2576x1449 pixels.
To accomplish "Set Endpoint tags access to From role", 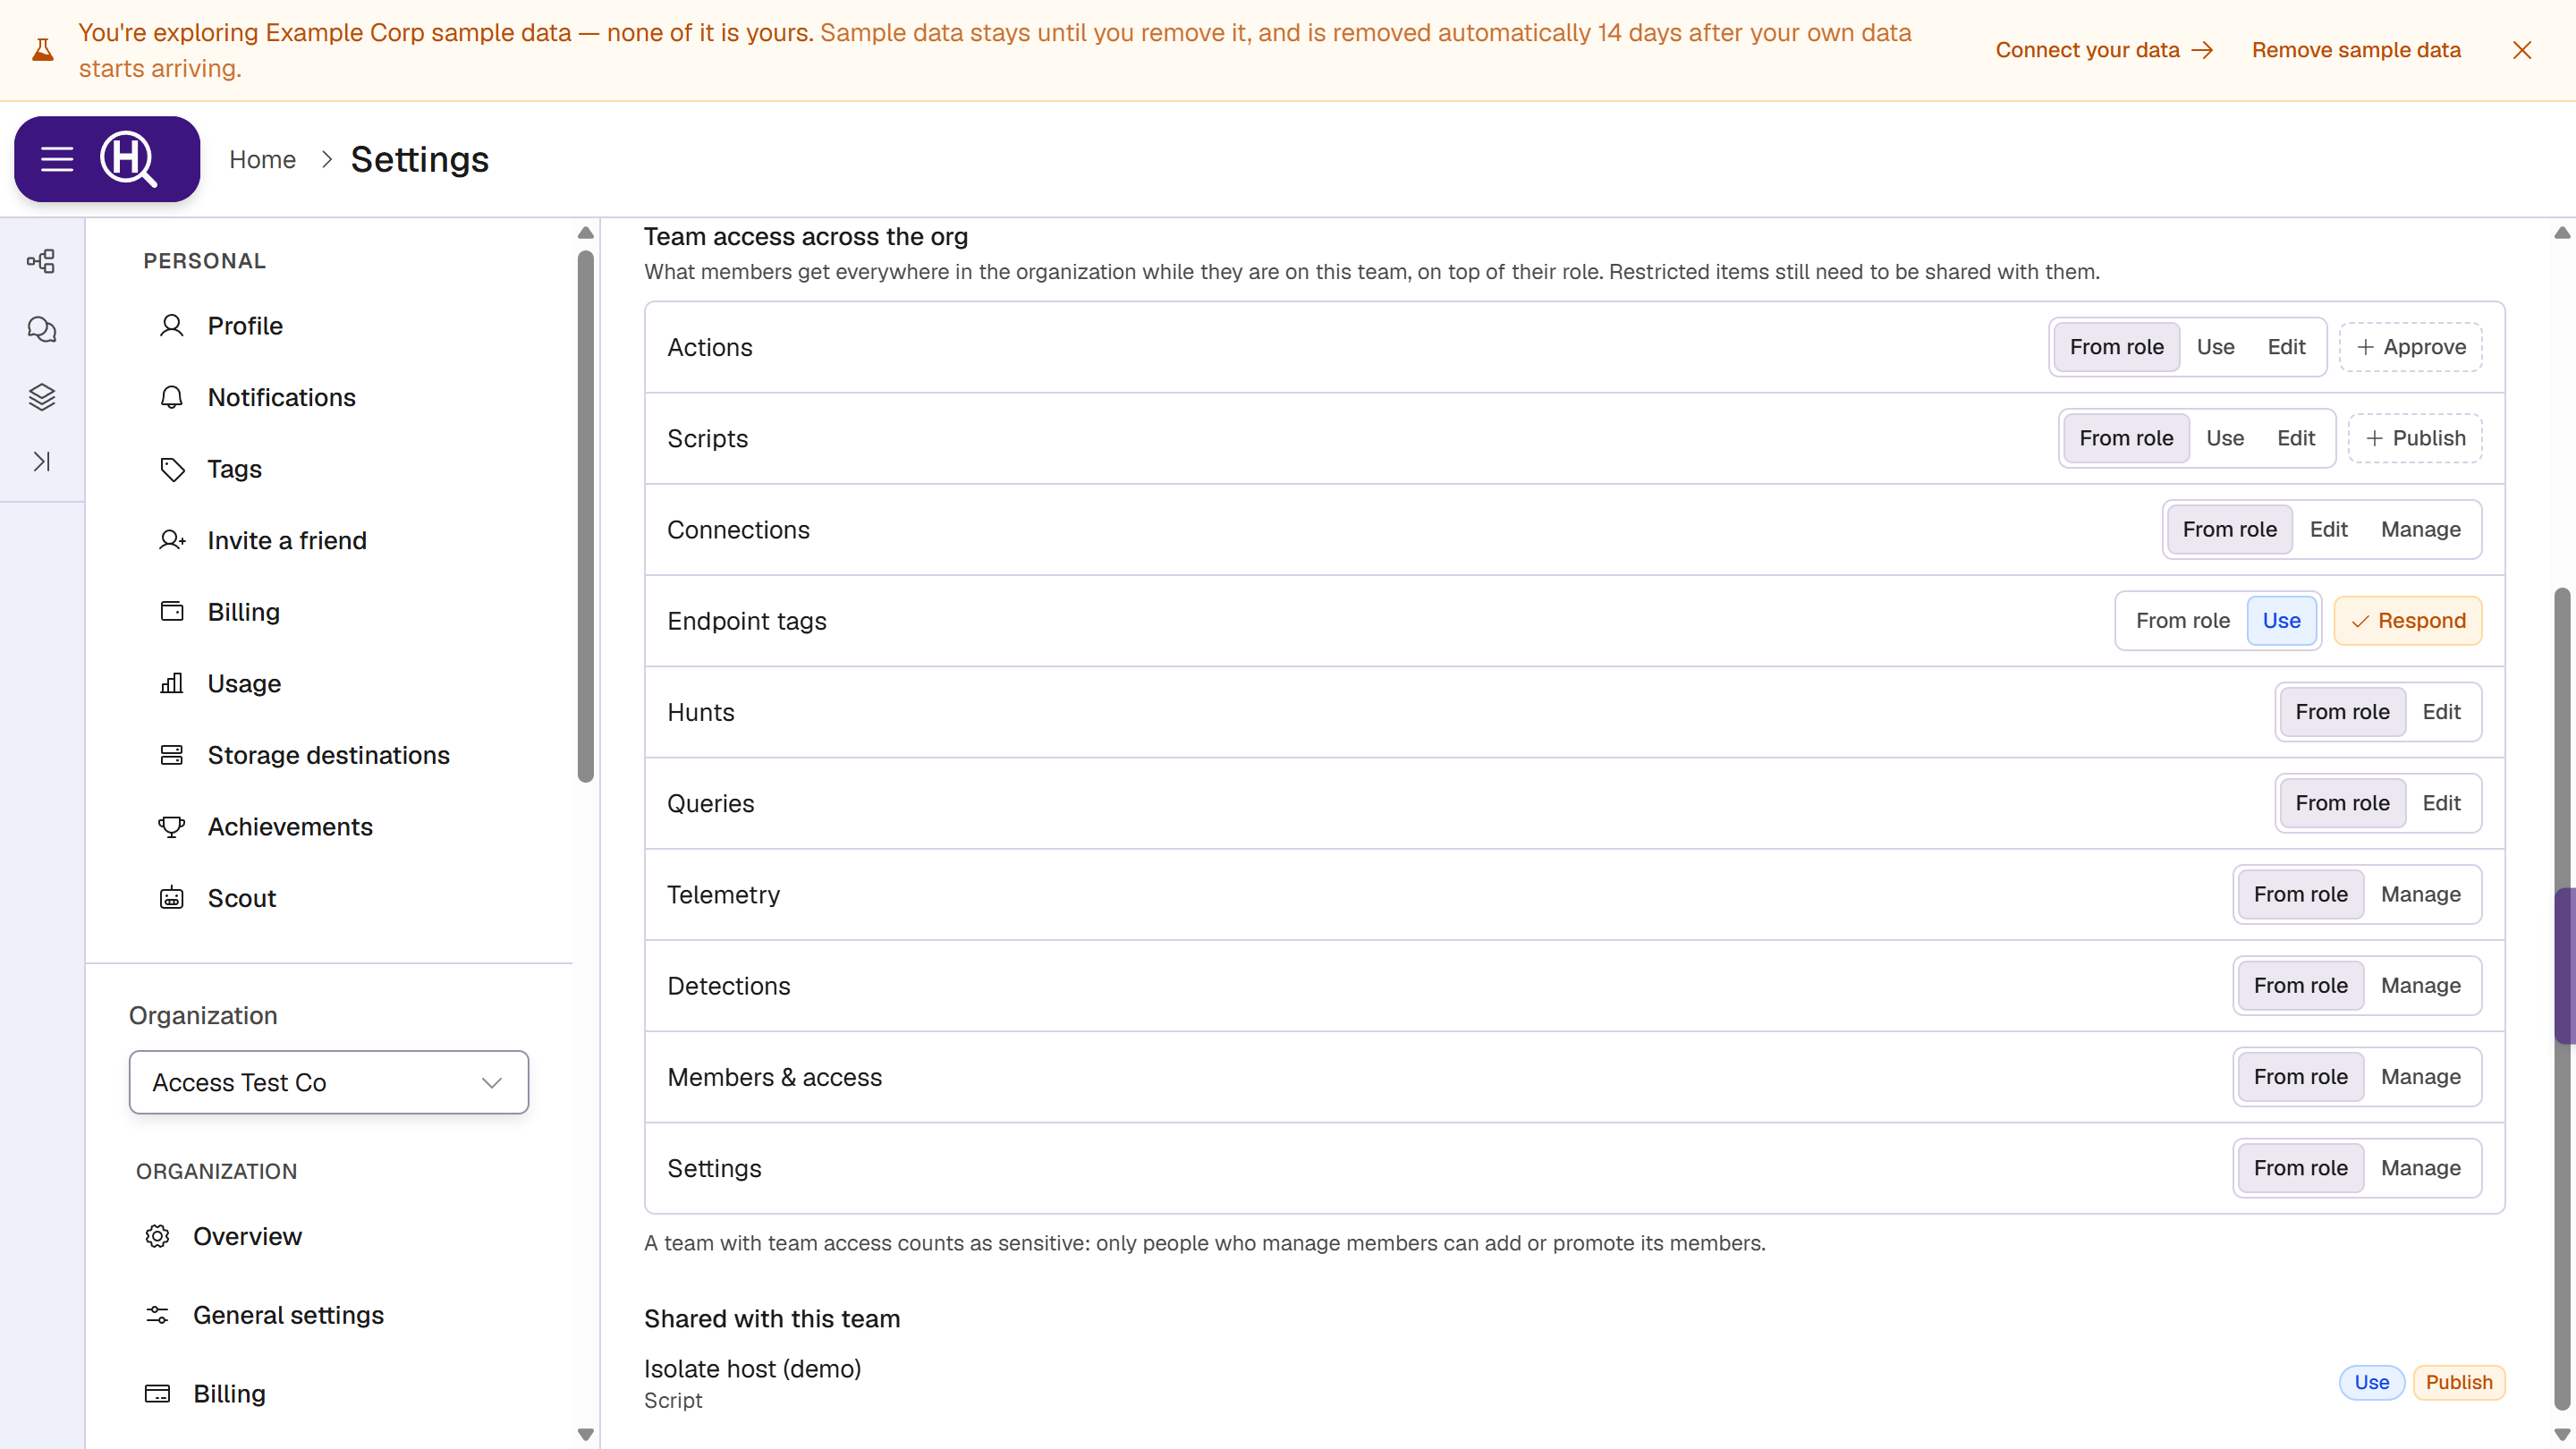I will (x=2183, y=621).
